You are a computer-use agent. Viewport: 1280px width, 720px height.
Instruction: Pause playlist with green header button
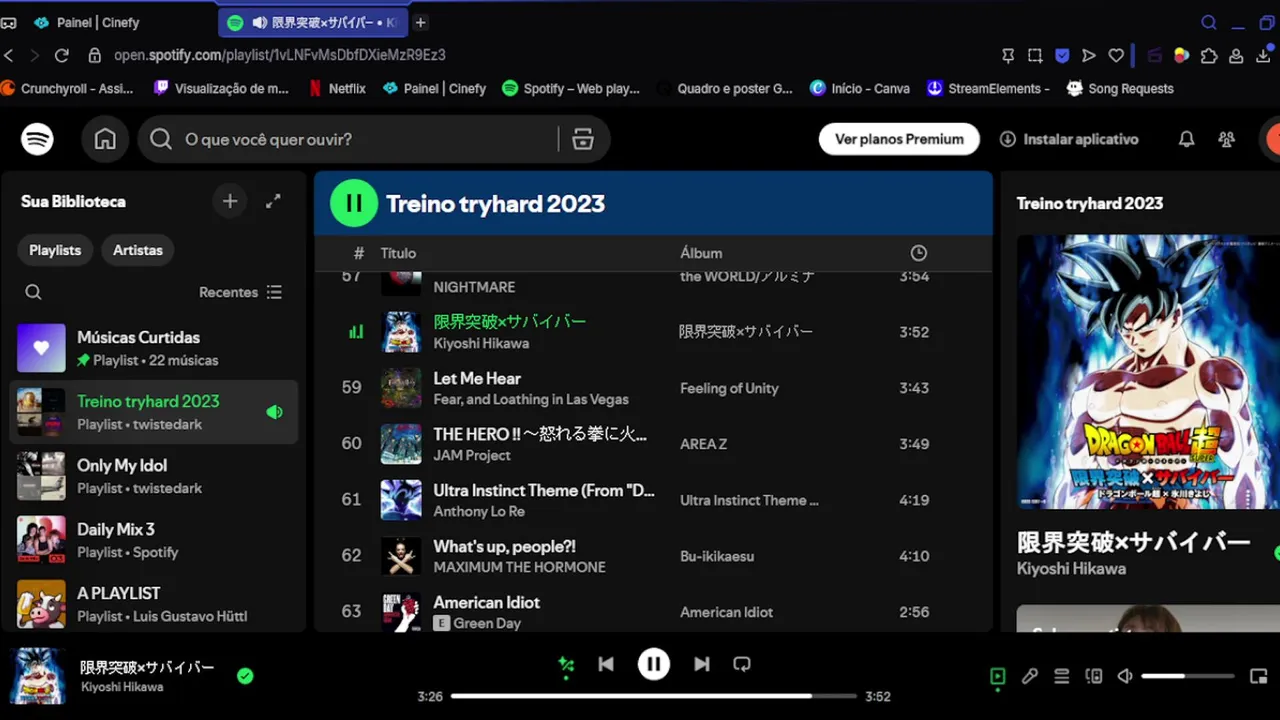click(354, 203)
